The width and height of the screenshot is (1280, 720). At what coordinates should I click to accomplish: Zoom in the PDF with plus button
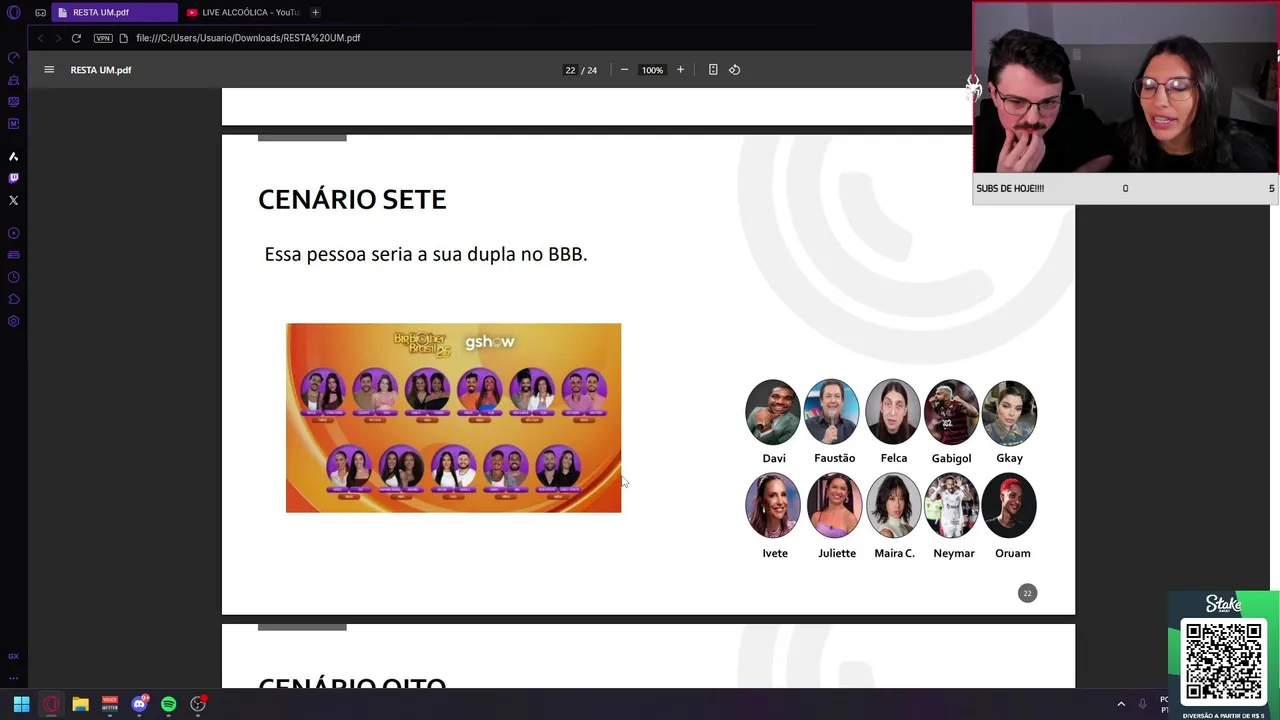point(680,70)
